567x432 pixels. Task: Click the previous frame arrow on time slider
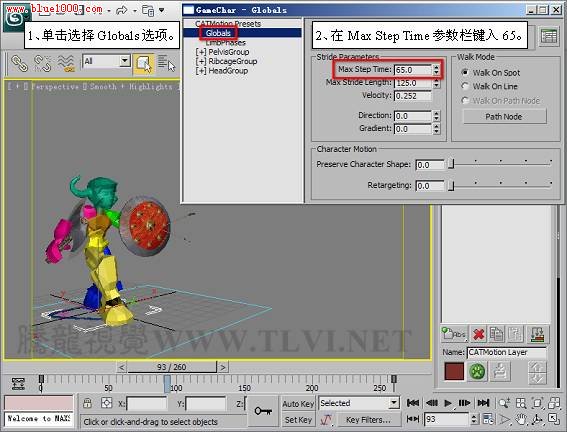121,367
